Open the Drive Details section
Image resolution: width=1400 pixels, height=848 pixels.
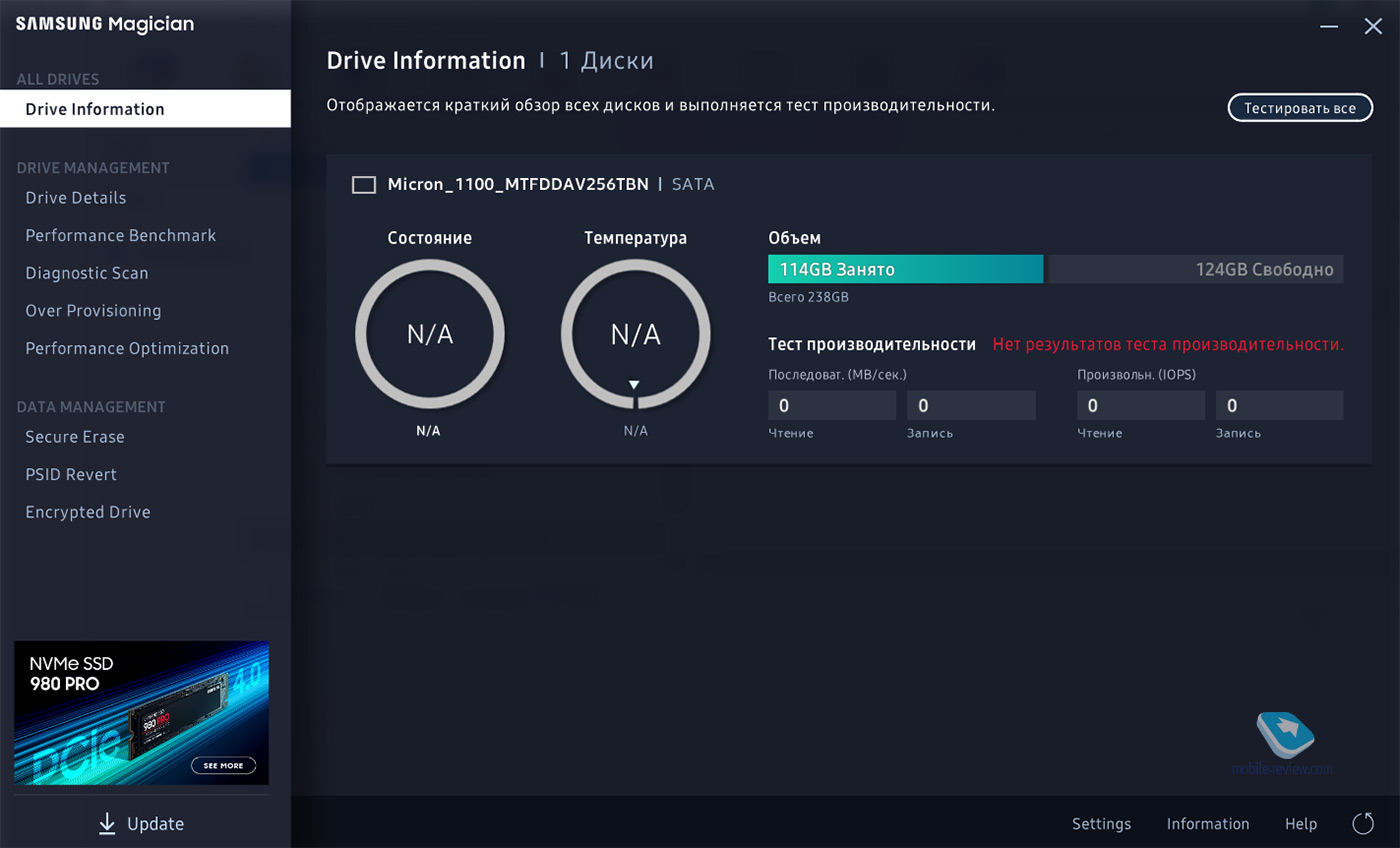[76, 198]
